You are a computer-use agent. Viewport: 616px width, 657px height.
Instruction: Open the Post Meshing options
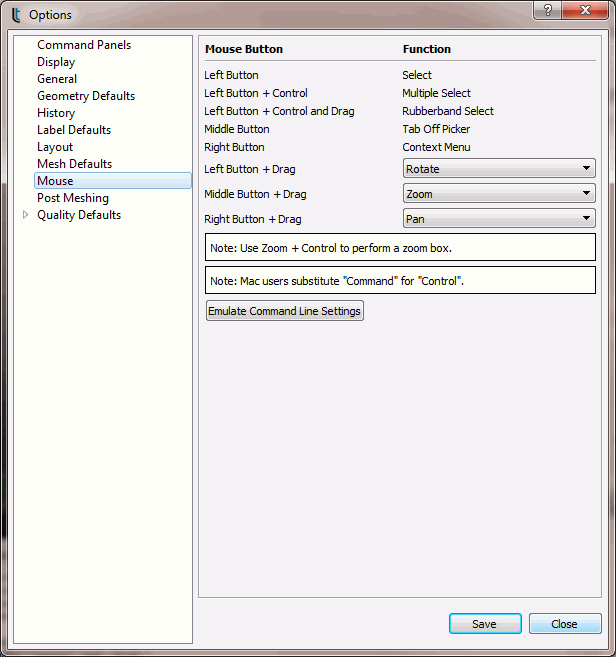pos(73,198)
